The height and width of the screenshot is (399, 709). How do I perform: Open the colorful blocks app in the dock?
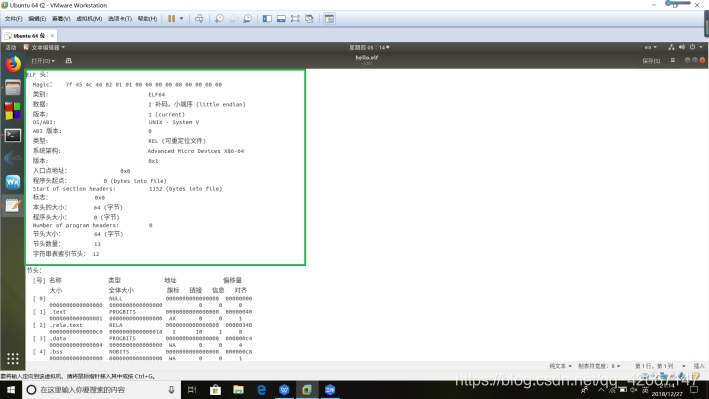[x=13, y=111]
